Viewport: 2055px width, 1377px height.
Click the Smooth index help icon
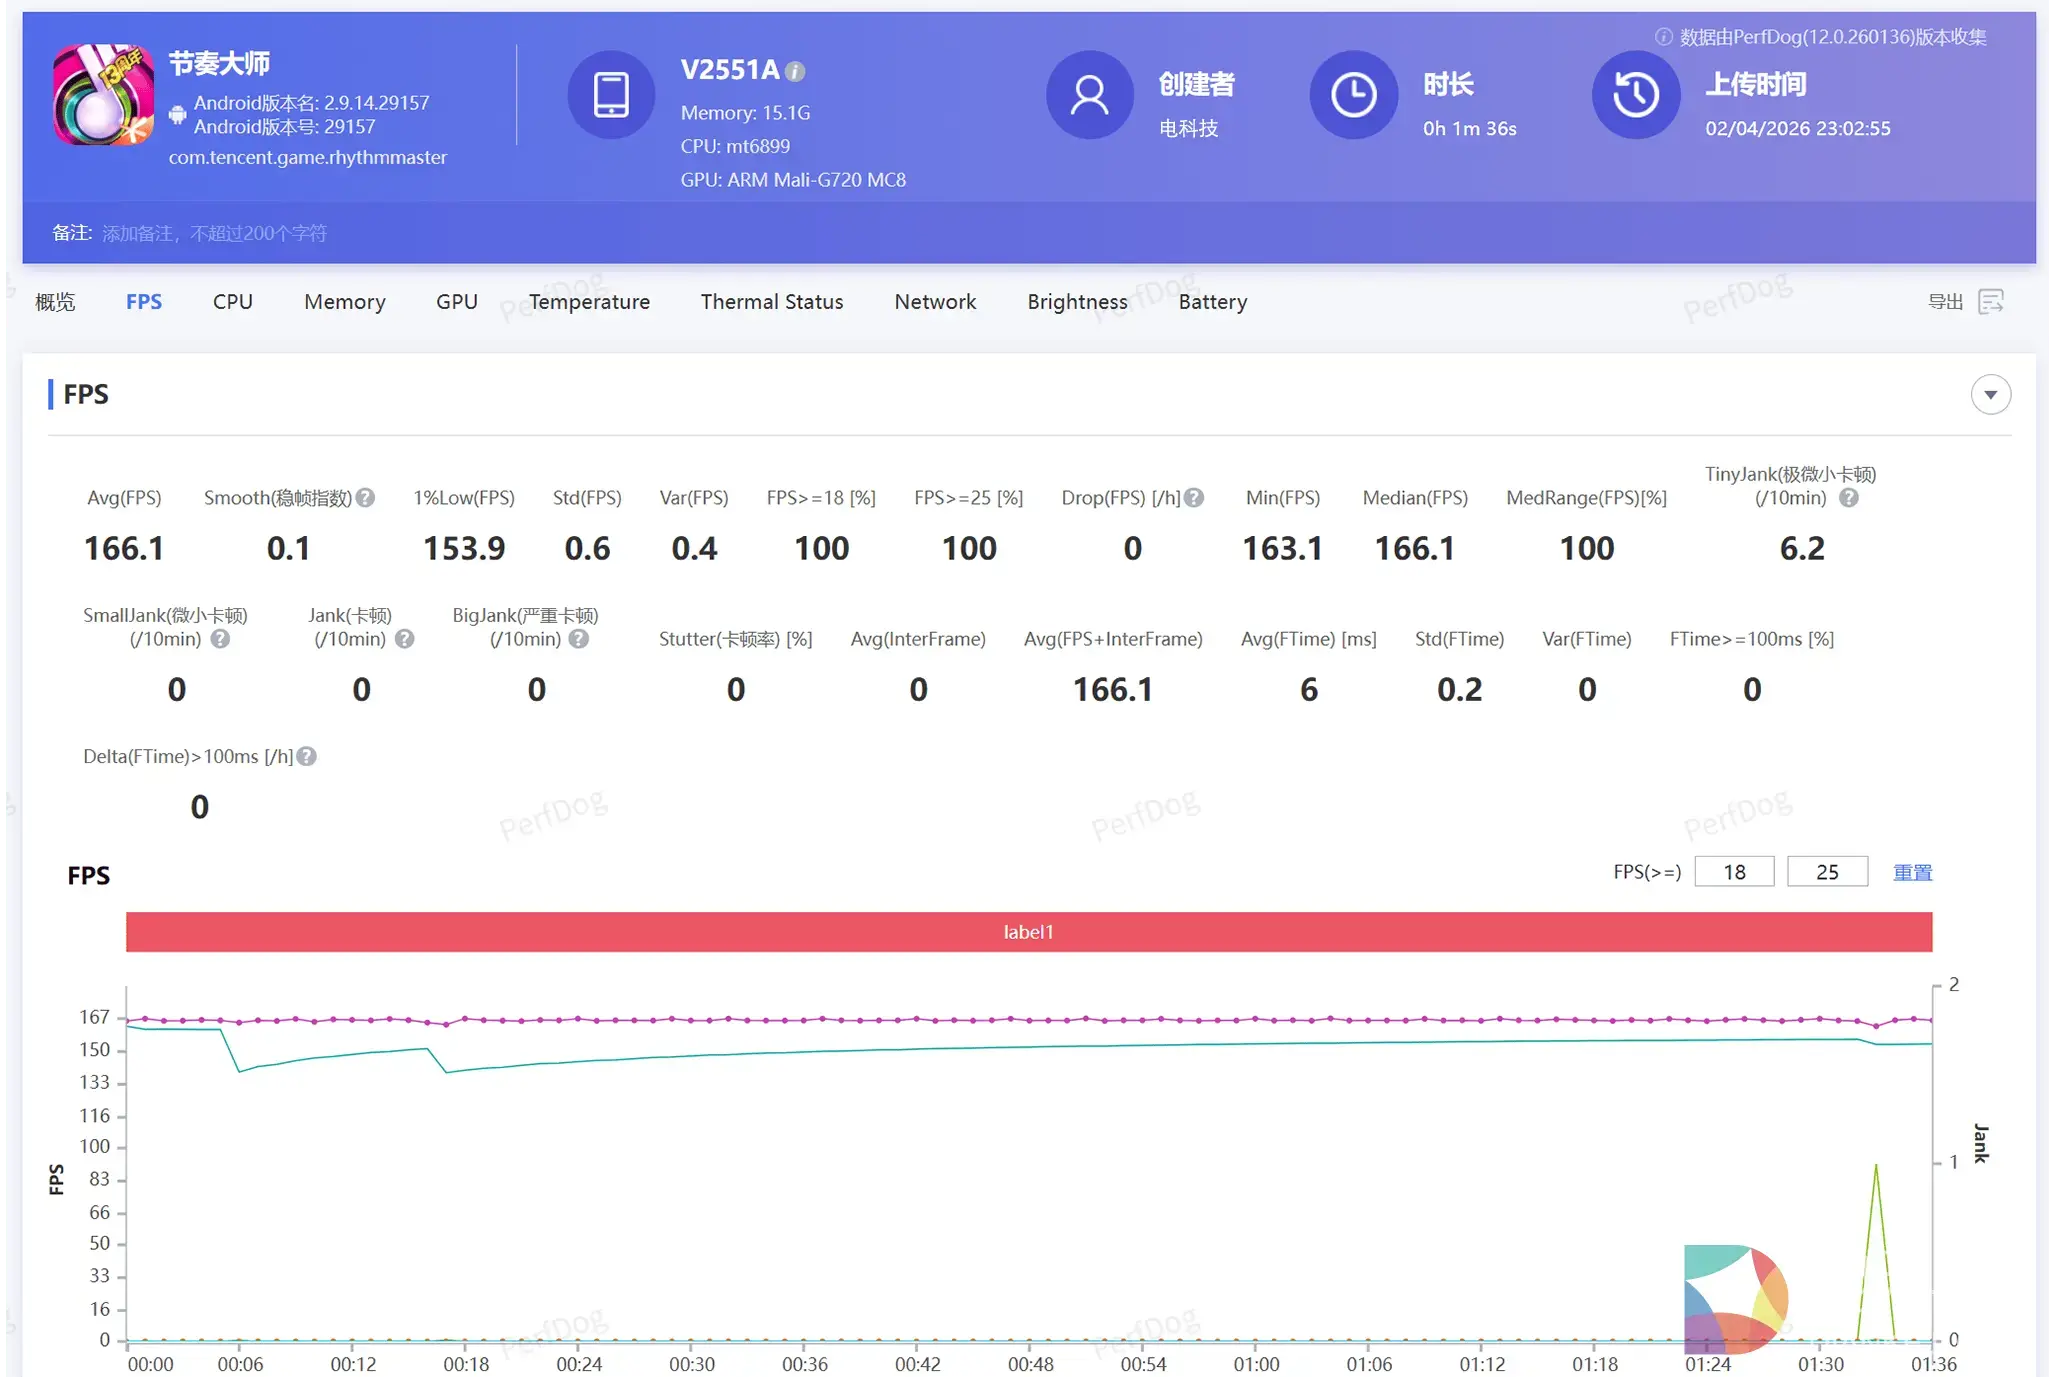tap(366, 498)
